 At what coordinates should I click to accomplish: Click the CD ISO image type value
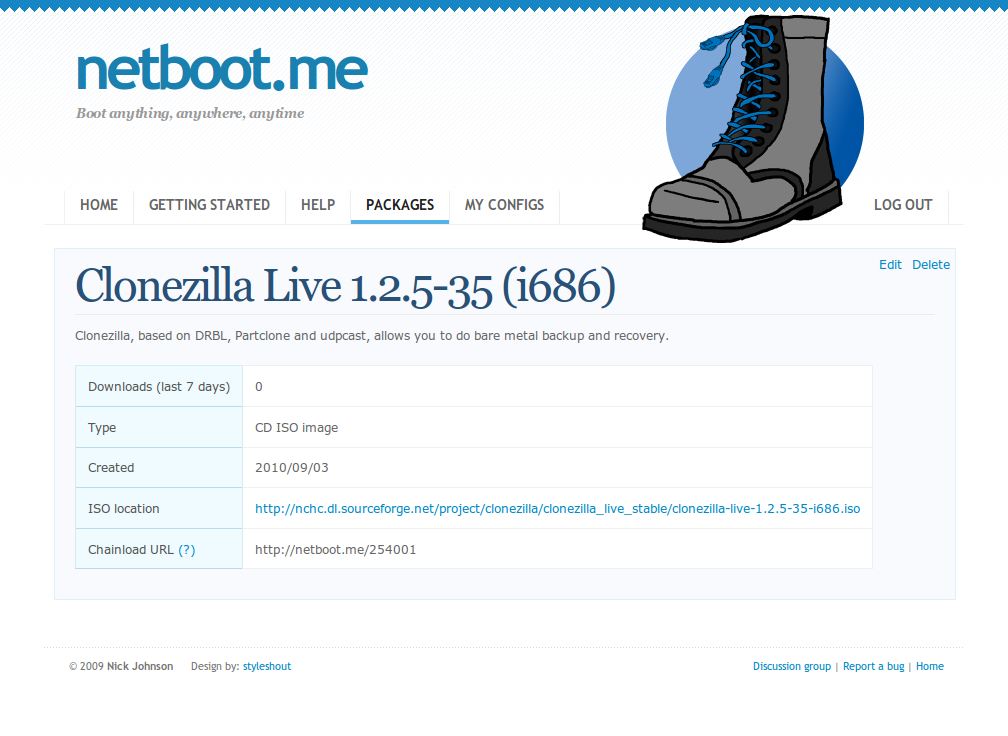(x=296, y=428)
